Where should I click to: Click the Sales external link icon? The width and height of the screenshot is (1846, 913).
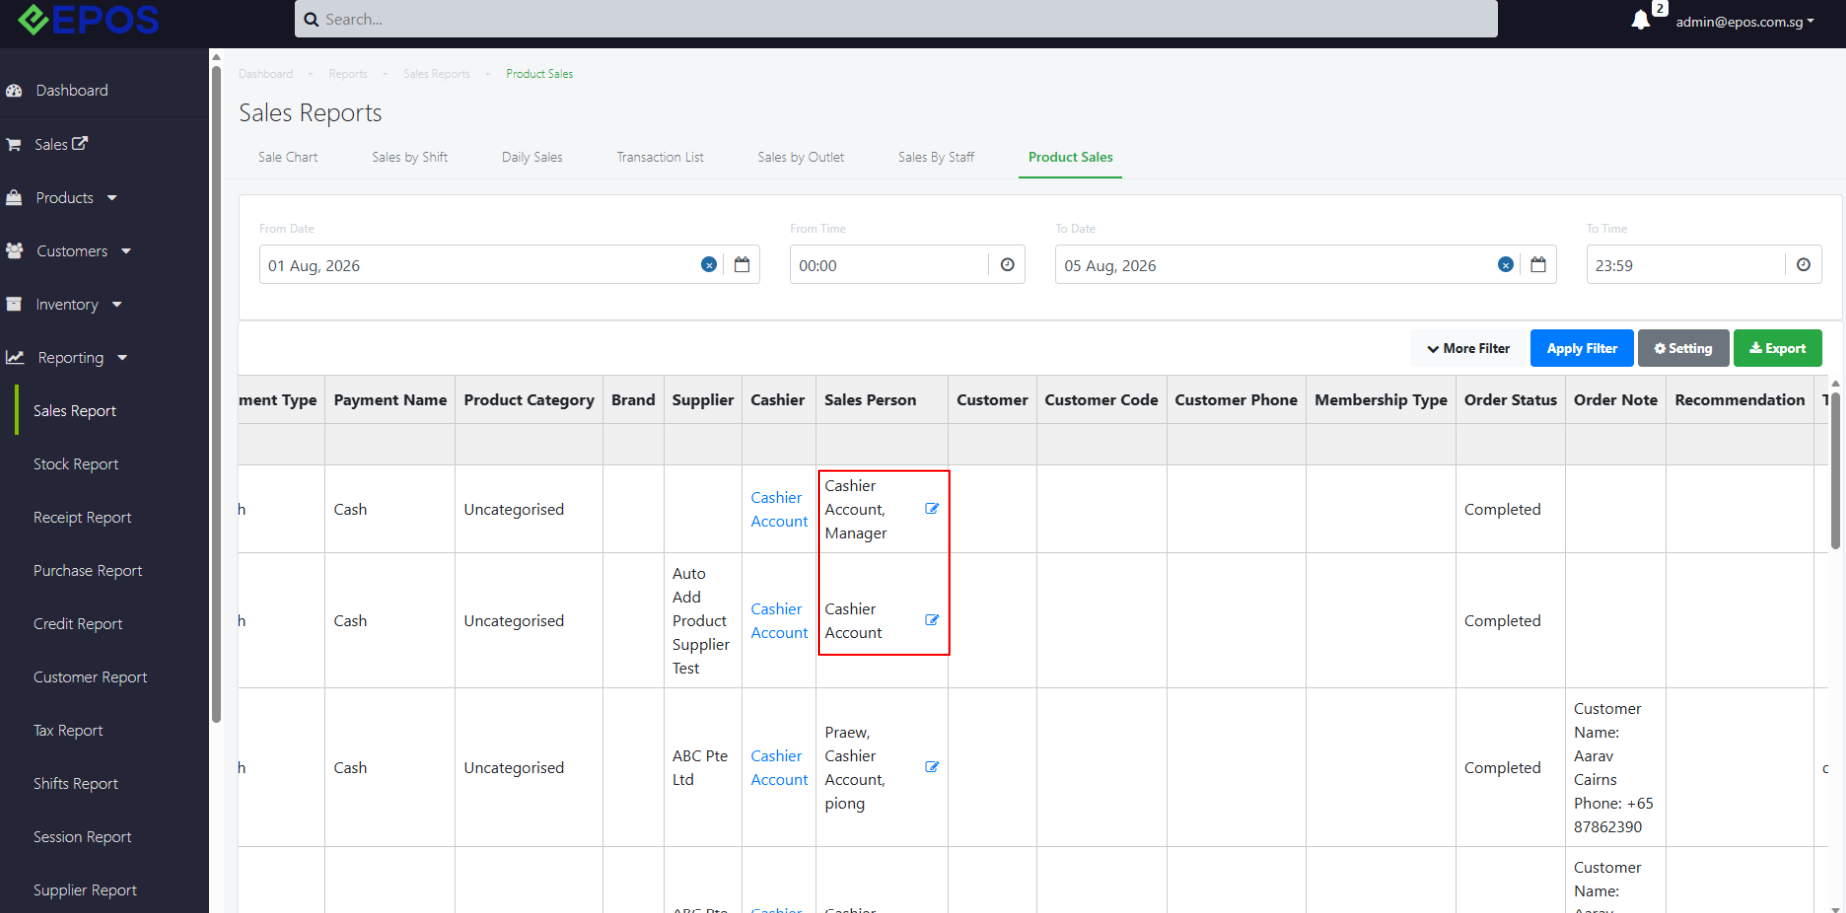[80, 143]
